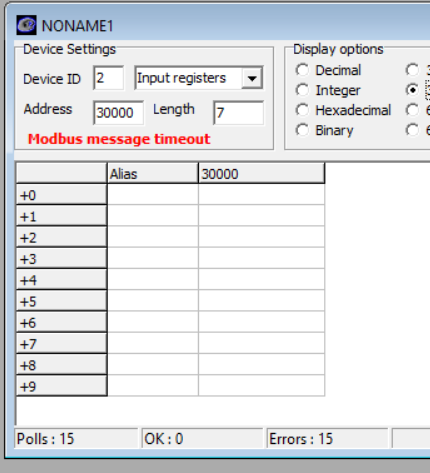
Task: Select the +9 row header
Action: click(x=61, y=387)
